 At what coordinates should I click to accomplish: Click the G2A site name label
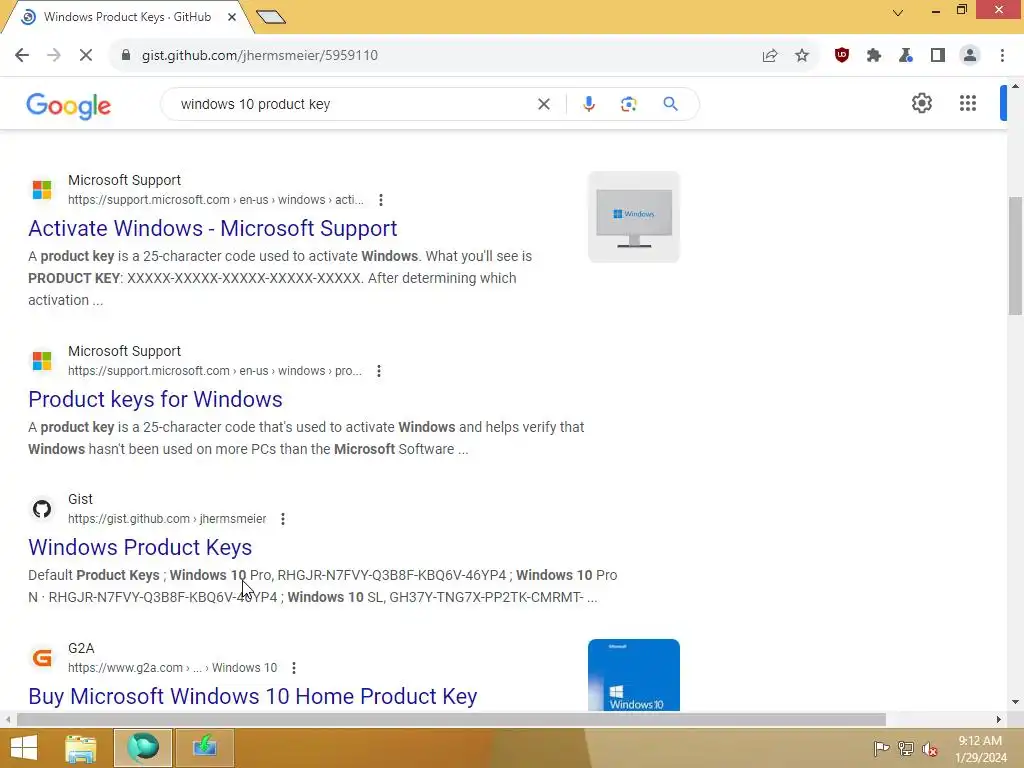[x=81, y=648]
